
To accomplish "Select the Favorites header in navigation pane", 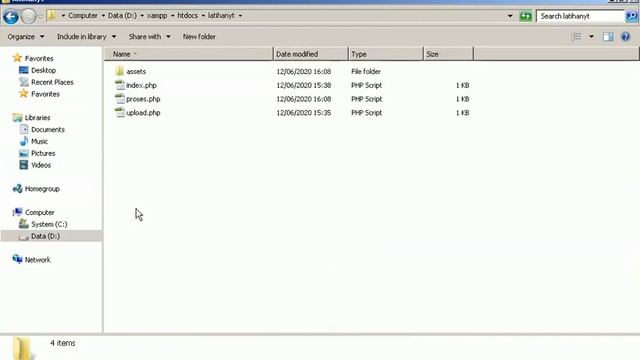I will pyautogui.click(x=39, y=58).
